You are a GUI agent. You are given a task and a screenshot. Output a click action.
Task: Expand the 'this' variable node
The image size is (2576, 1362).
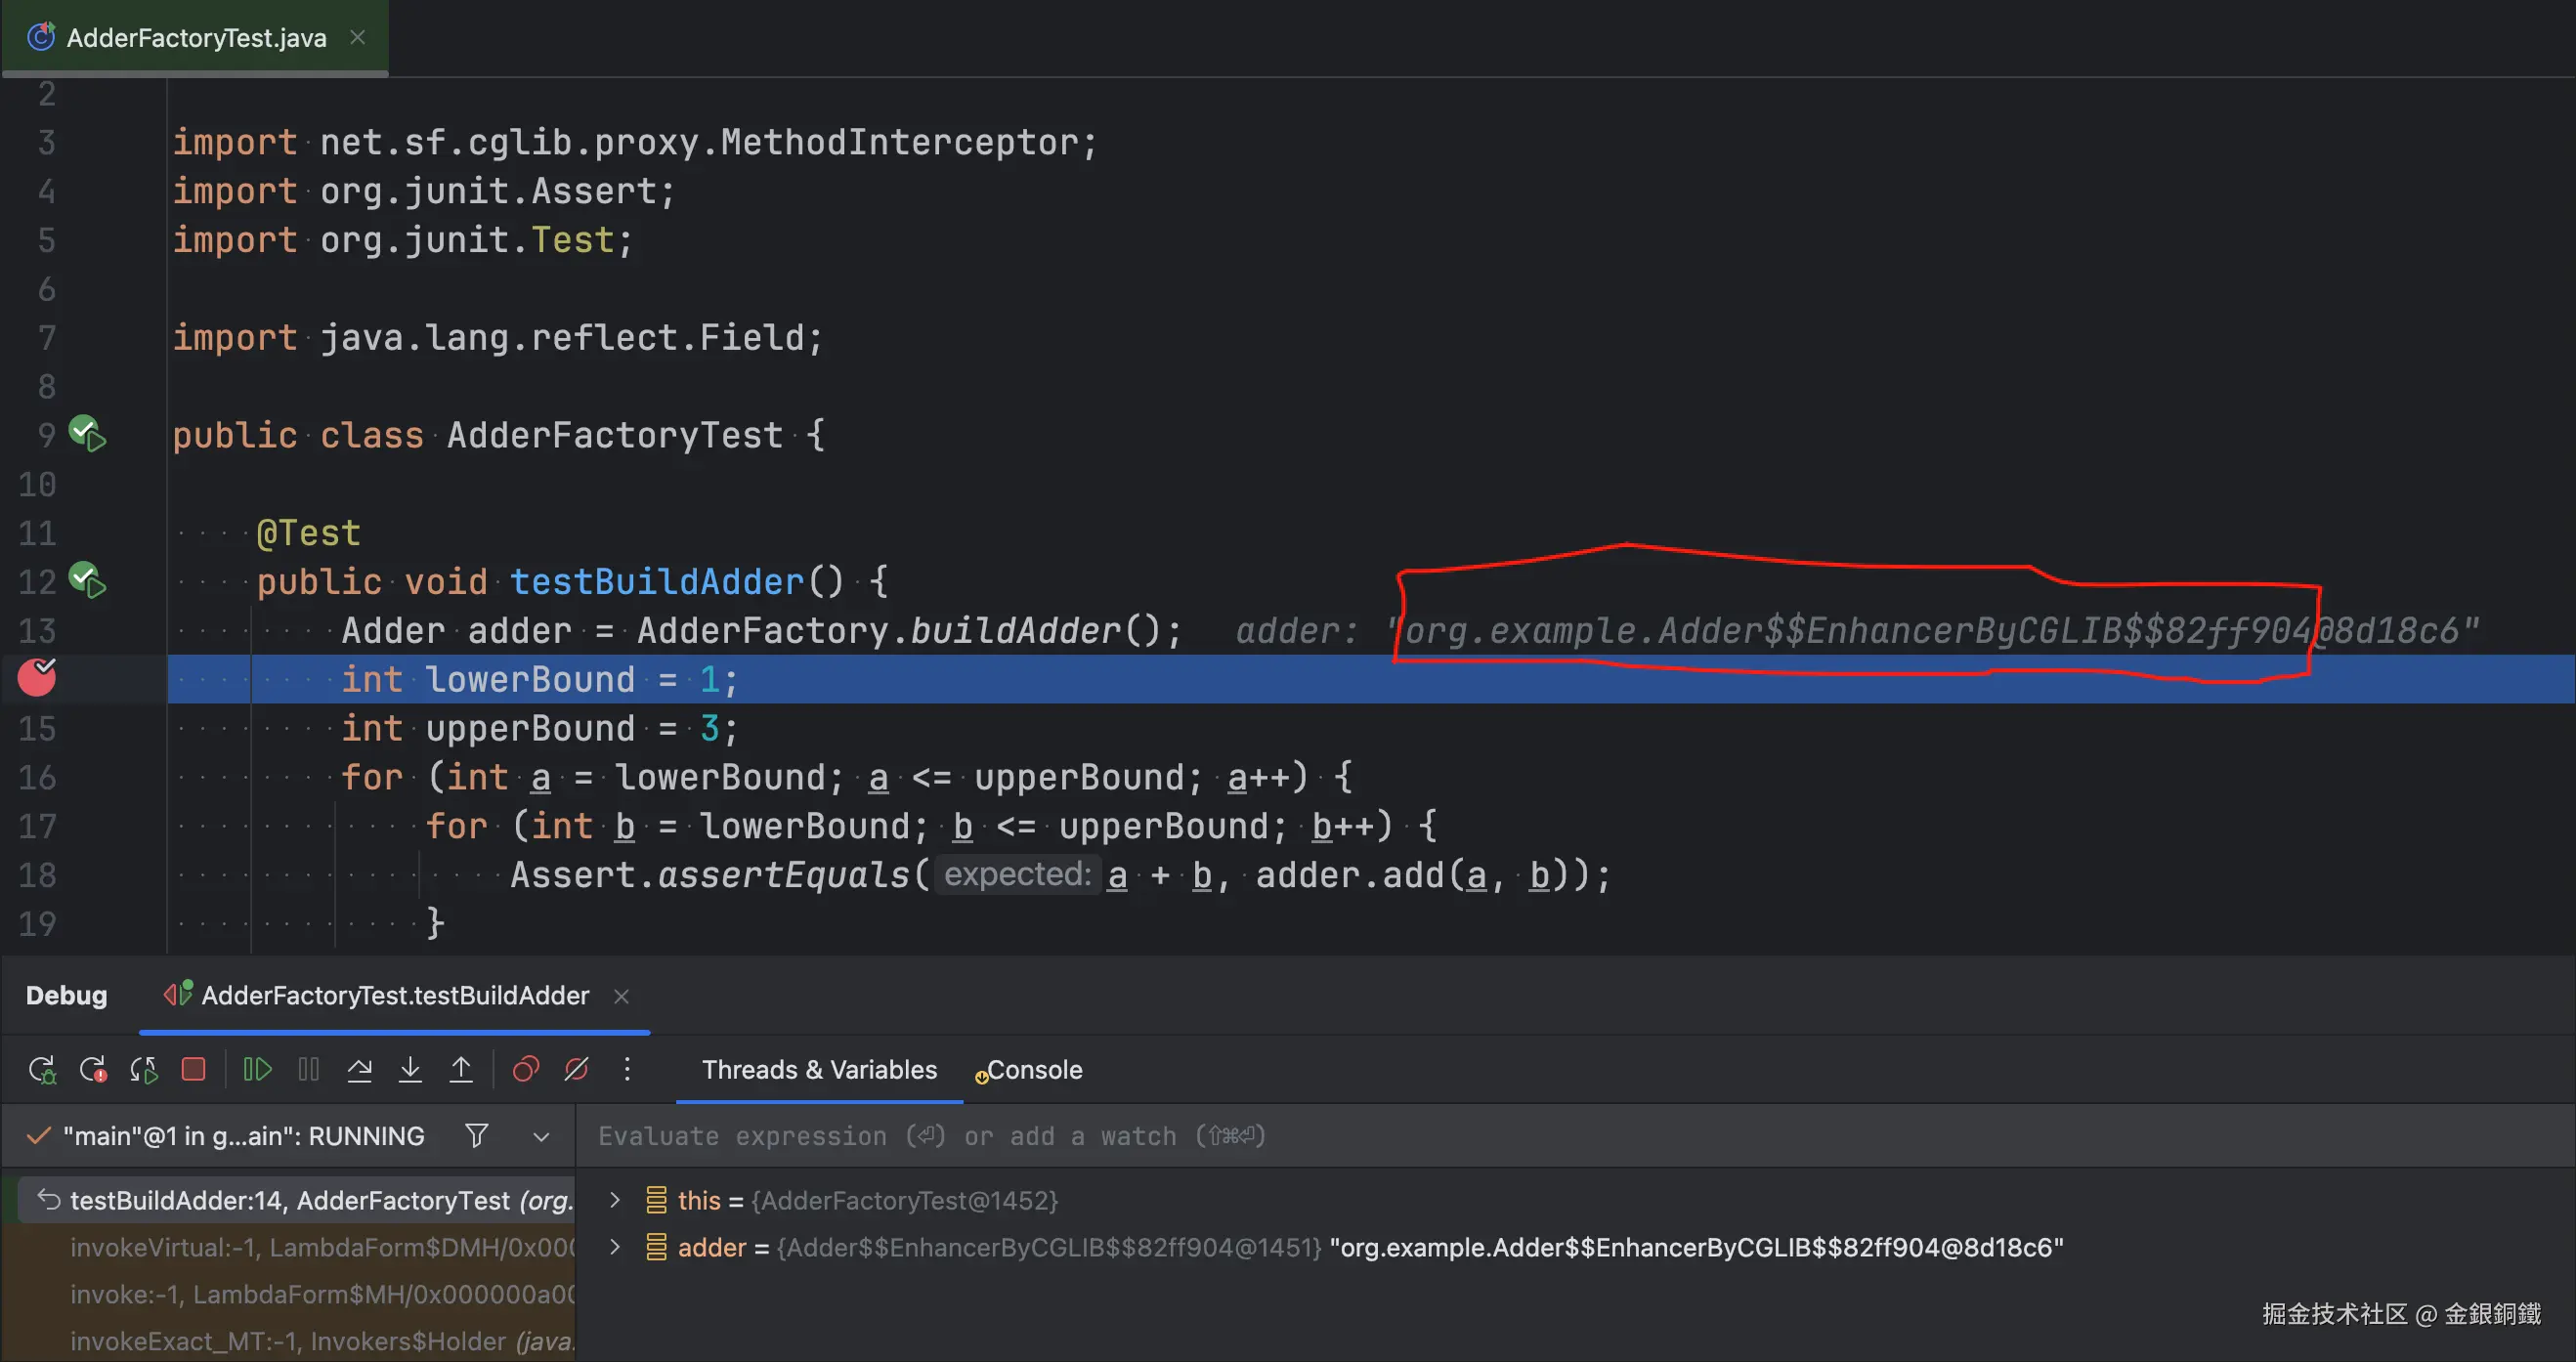point(615,1200)
